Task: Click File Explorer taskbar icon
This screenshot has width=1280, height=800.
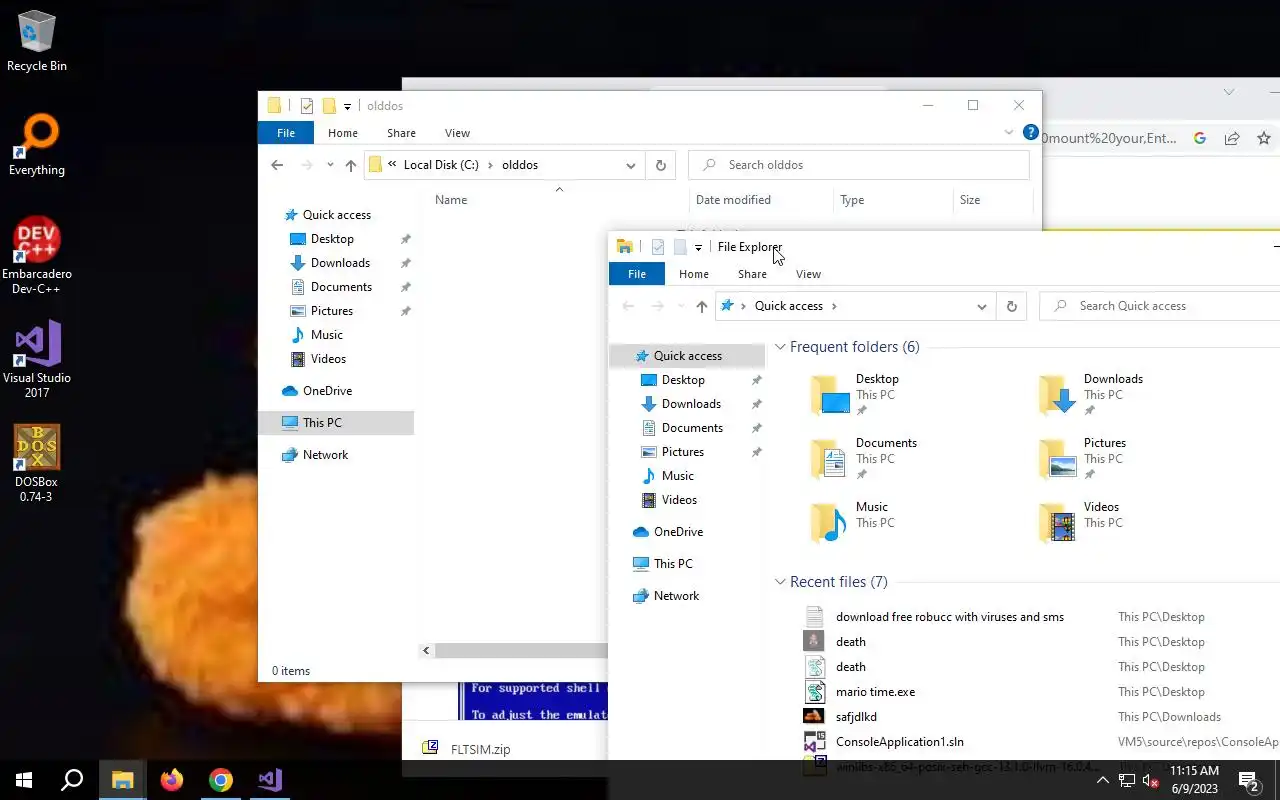Action: coord(122,780)
